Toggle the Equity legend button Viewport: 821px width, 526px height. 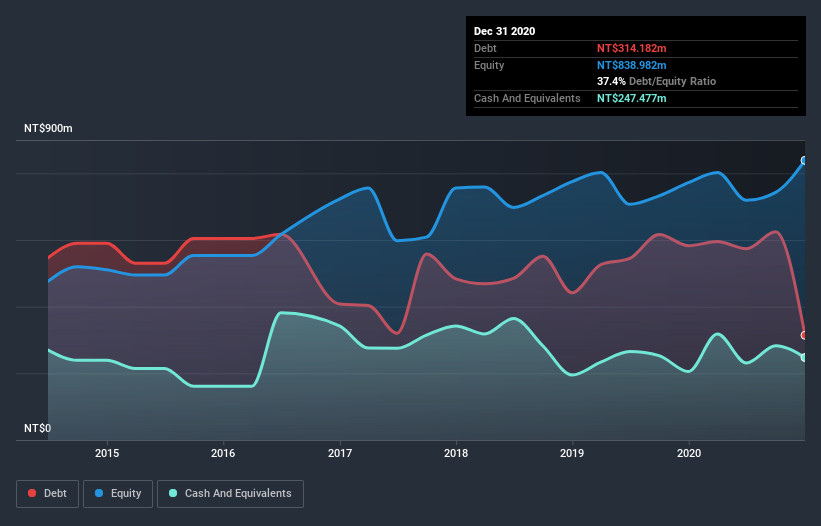pos(118,494)
